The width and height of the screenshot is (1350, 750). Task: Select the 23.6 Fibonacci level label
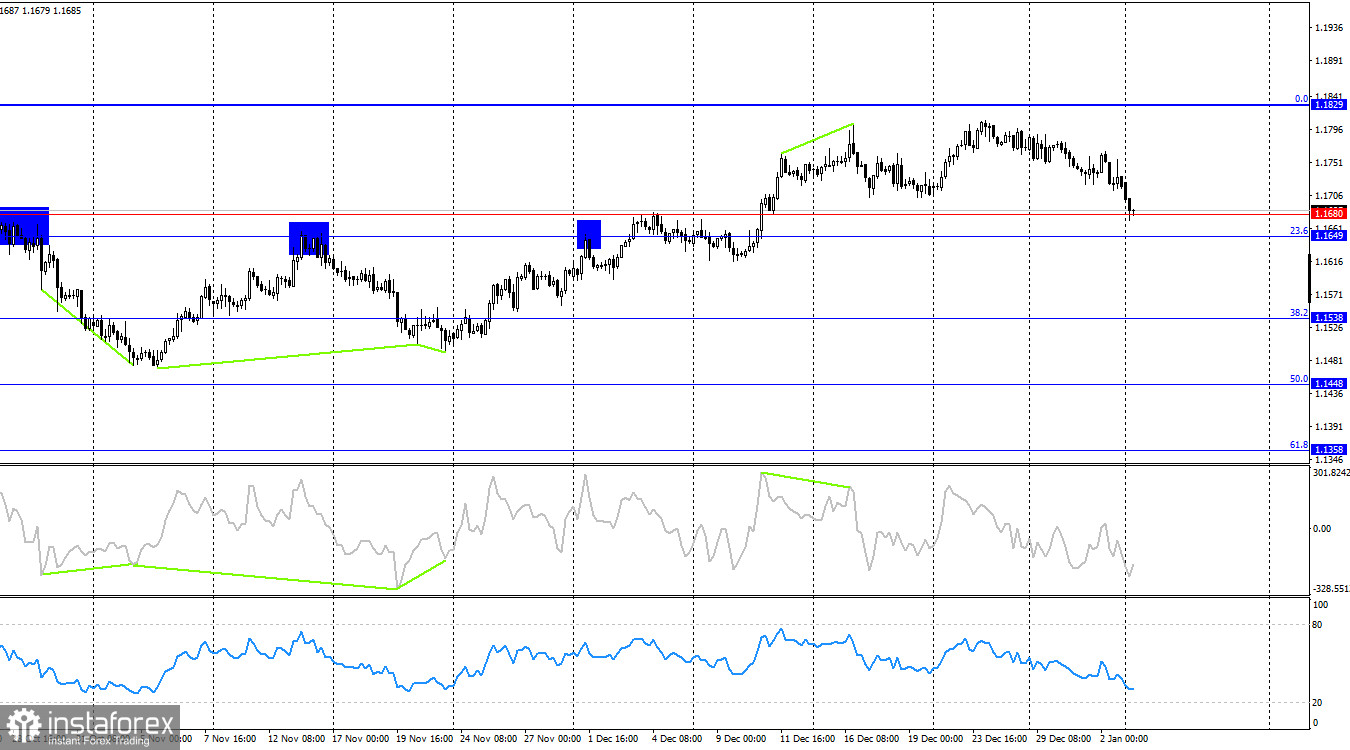tap(1298, 229)
